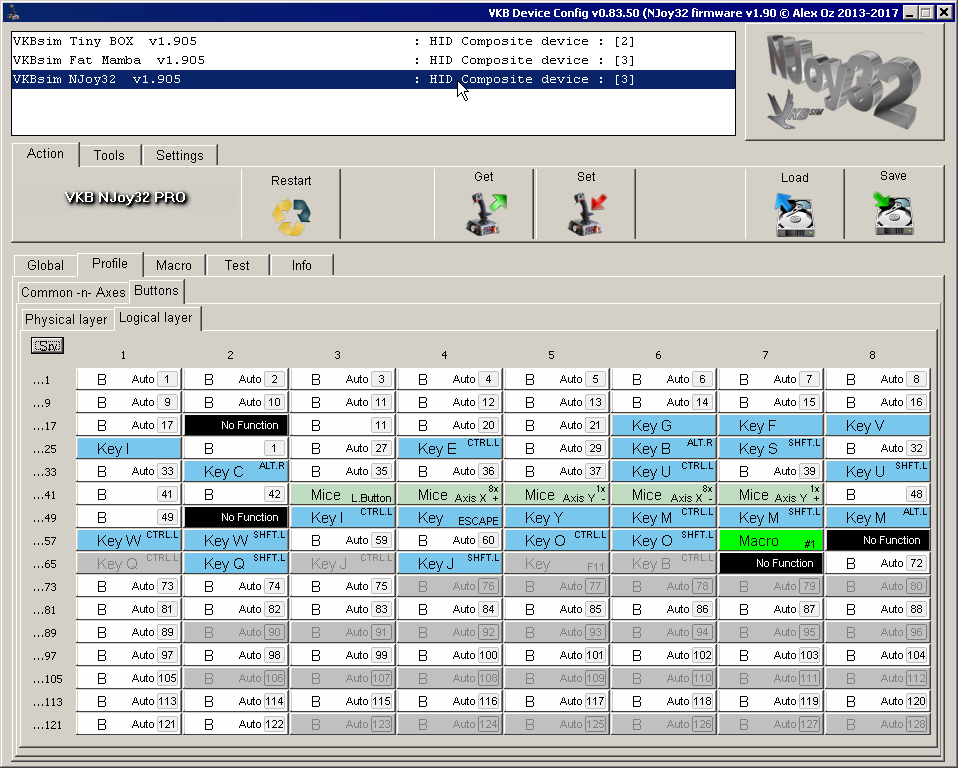Switch to the Common -n- Axes tab
The image size is (958, 768).
[x=73, y=292]
